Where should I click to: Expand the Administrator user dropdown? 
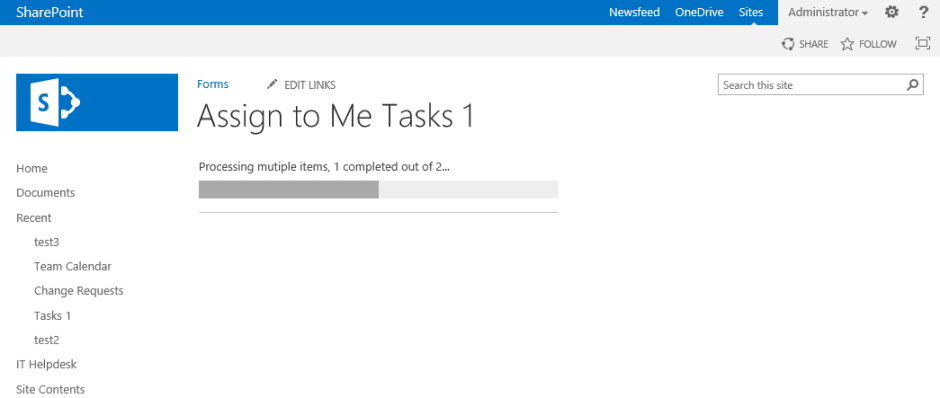click(827, 12)
